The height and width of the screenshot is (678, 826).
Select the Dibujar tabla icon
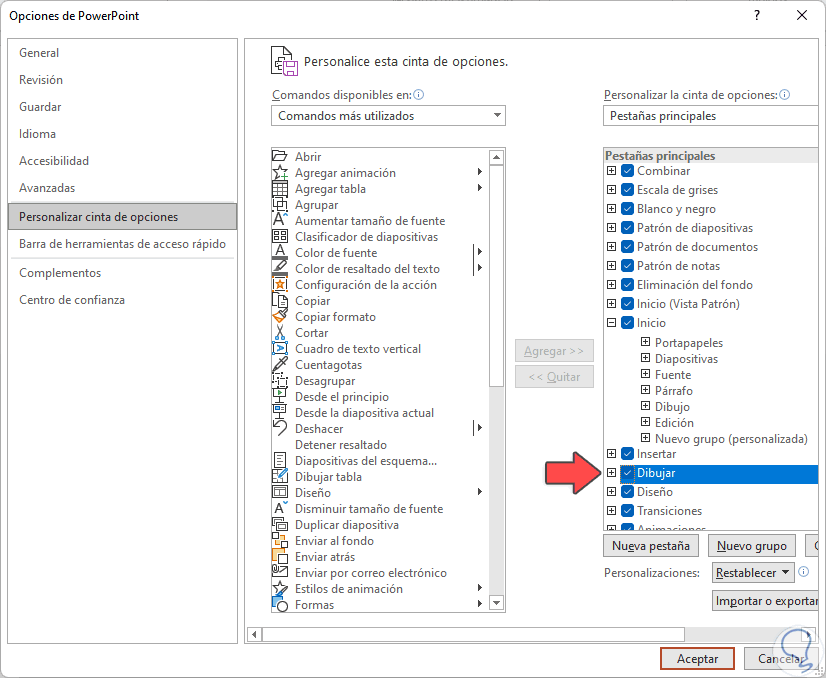(280, 476)
